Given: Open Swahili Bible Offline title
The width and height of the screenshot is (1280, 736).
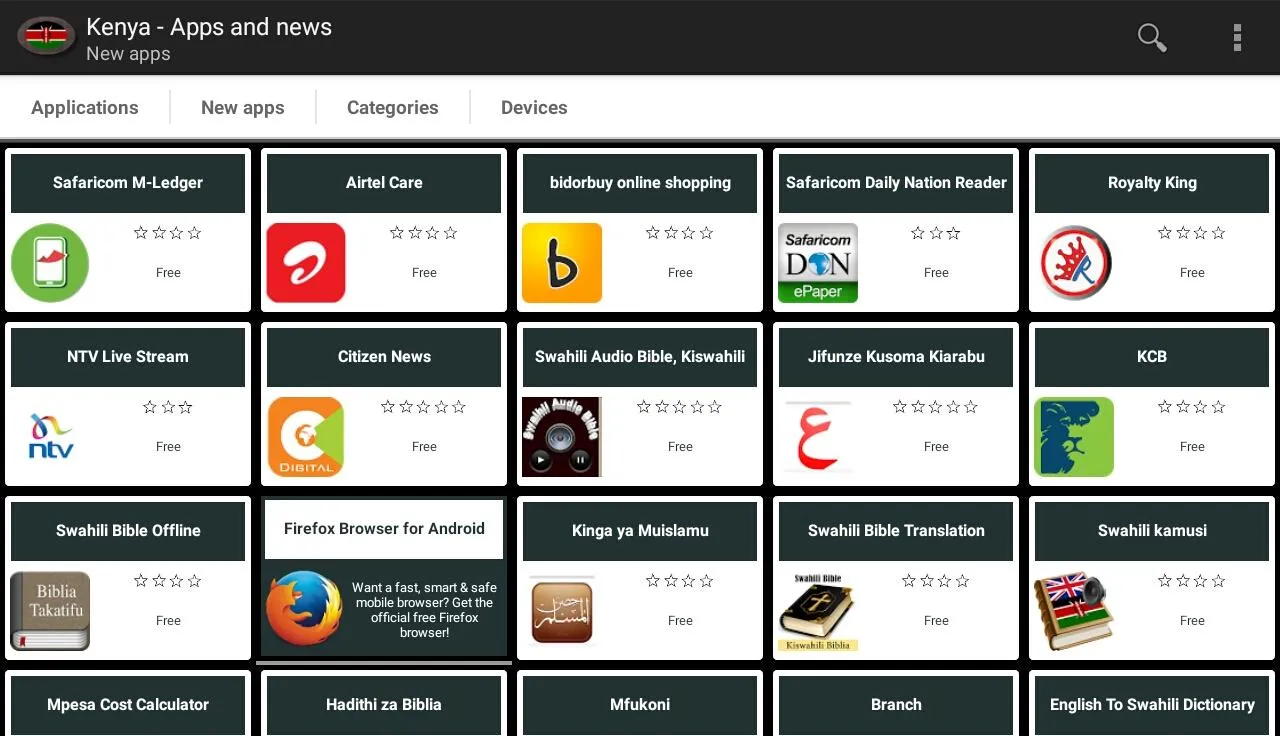Looking at the screenshot, I should tap(128, 531).
